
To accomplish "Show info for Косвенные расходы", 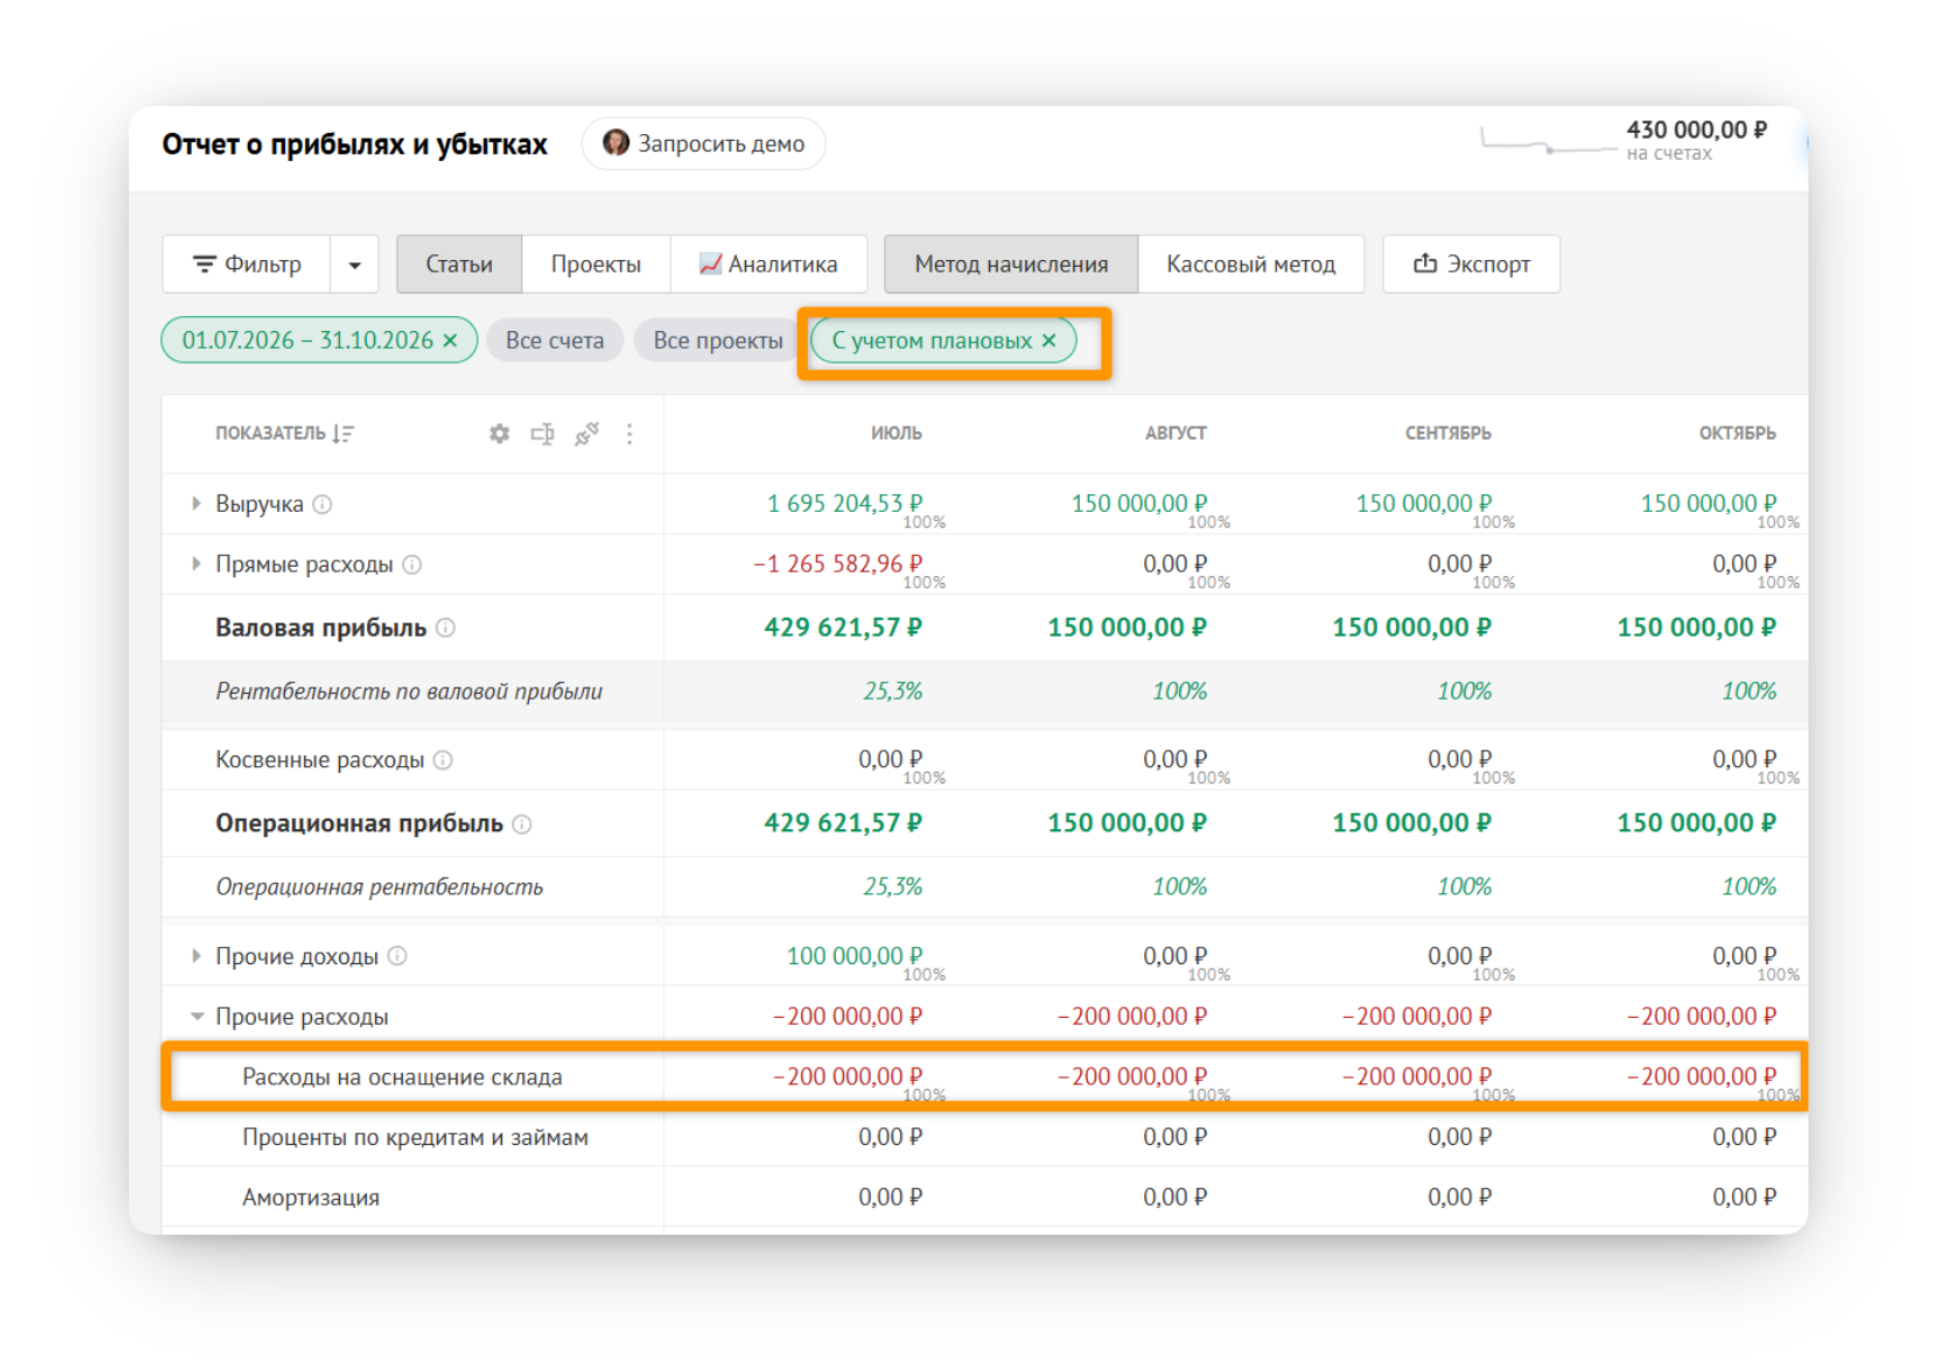I will [443, 760].
